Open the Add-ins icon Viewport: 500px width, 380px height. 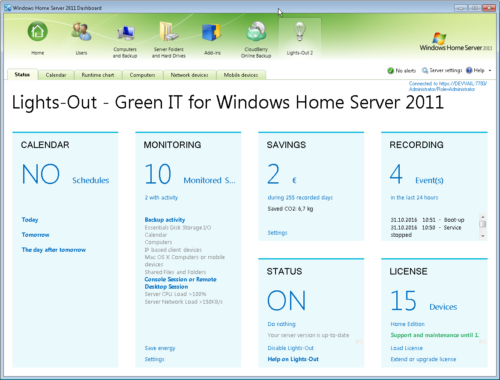coord(212,32)
